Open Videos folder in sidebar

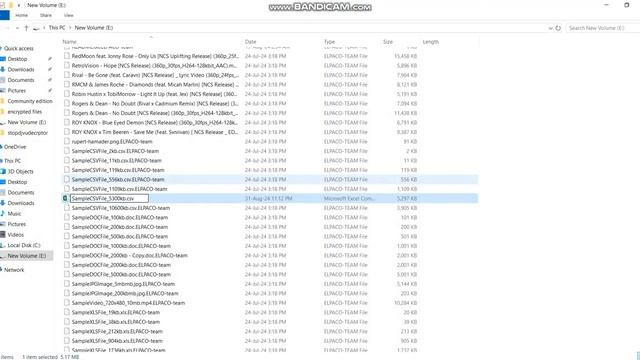point(16,235)
